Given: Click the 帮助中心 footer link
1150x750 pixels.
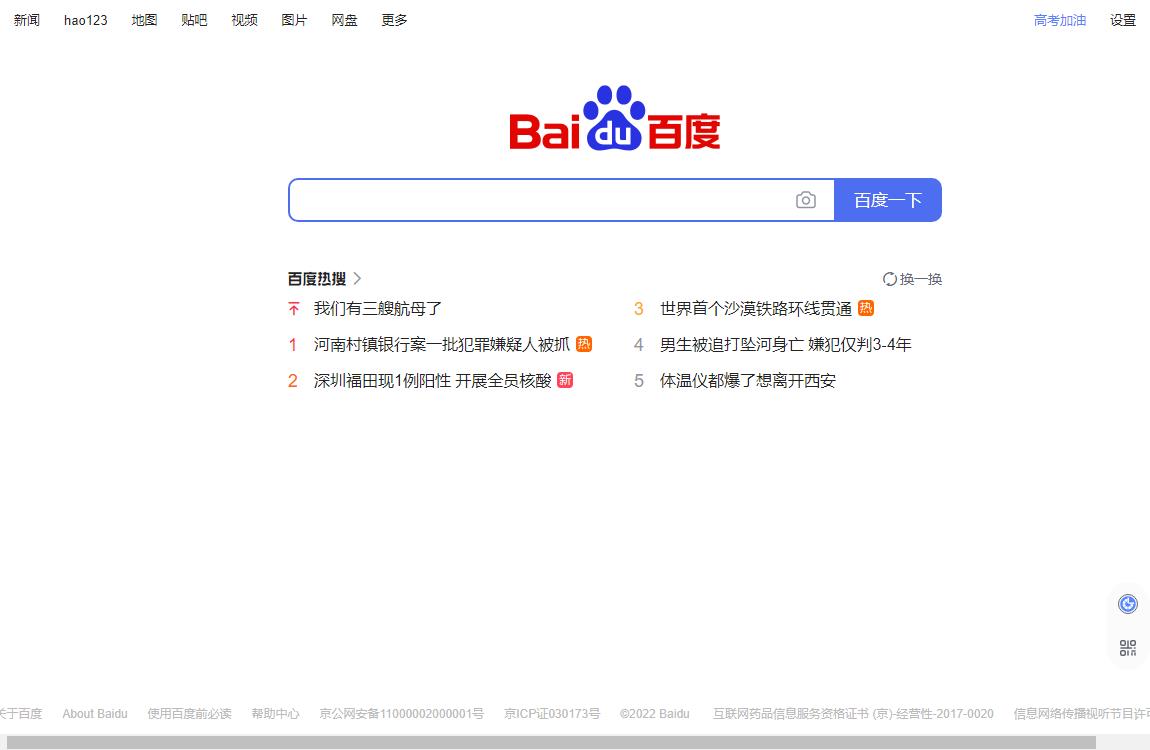Looking at the screenshot, I should (x=275, y=713).
